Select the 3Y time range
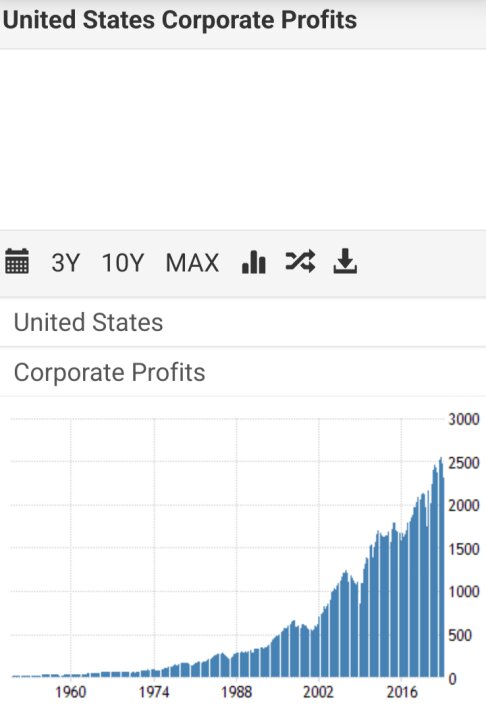Image resolution: width=486 pixels, height=720 pixels. click(x=65, y=263)
